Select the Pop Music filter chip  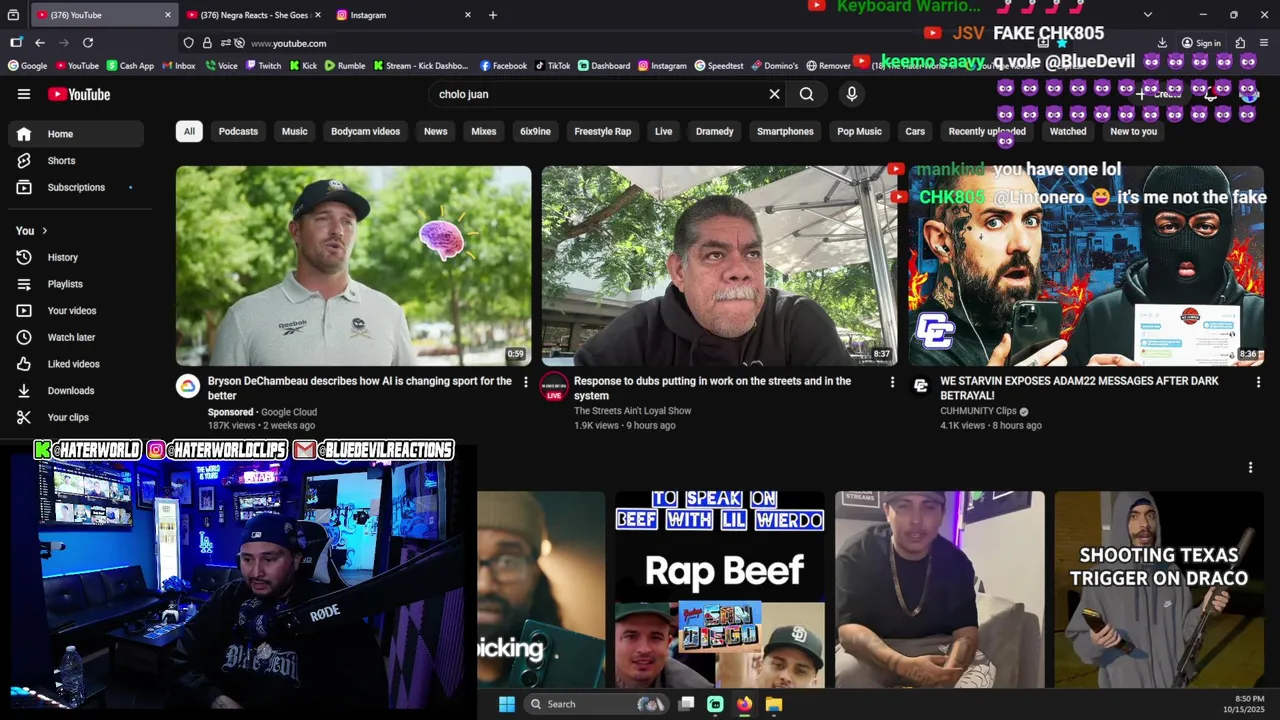(x=859, y=131)
